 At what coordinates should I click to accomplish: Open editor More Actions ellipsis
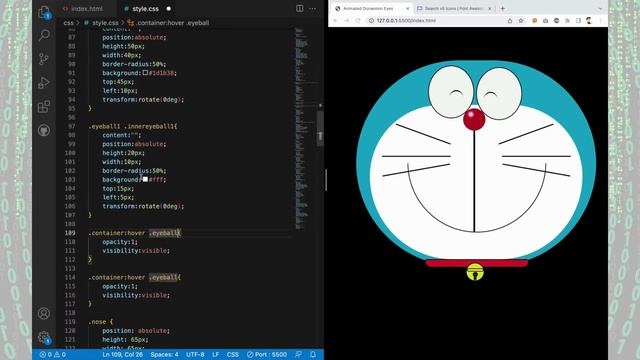pyautogui.click(x=312, y=9)
